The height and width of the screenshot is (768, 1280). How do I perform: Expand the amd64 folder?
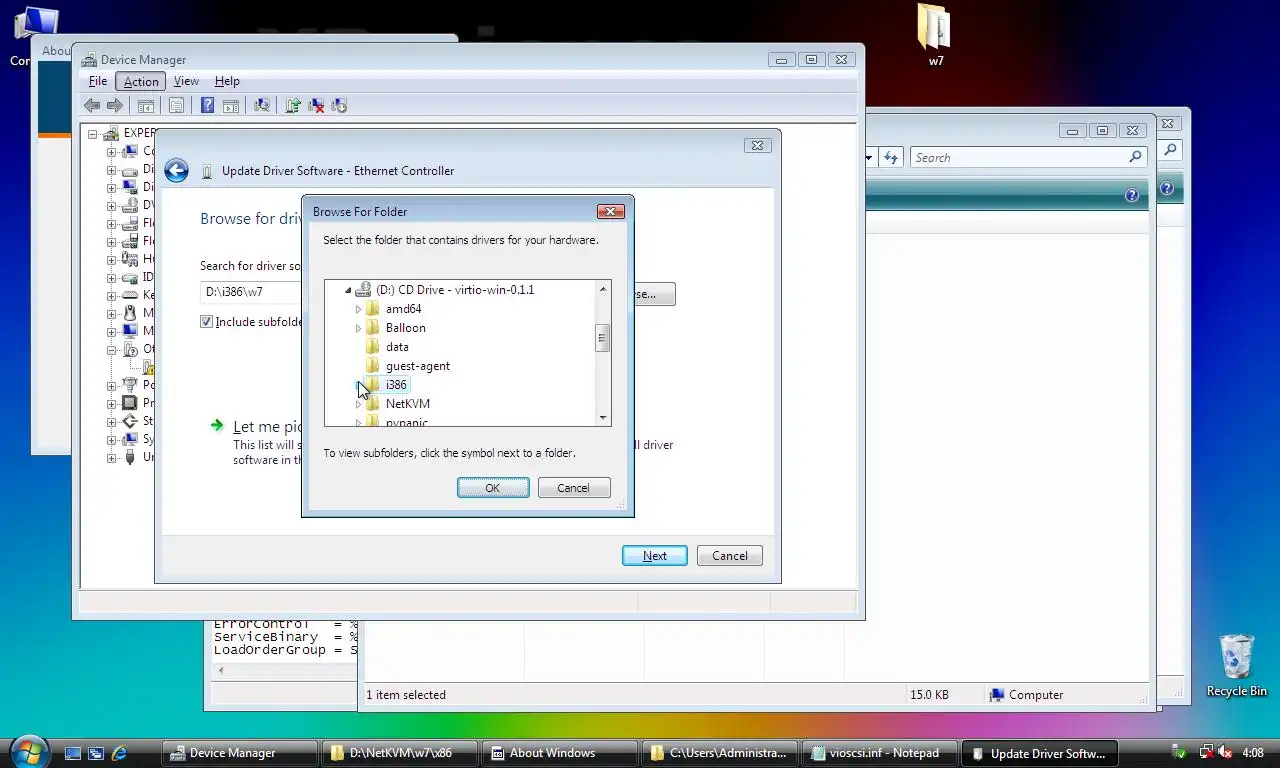pos(359,309)
